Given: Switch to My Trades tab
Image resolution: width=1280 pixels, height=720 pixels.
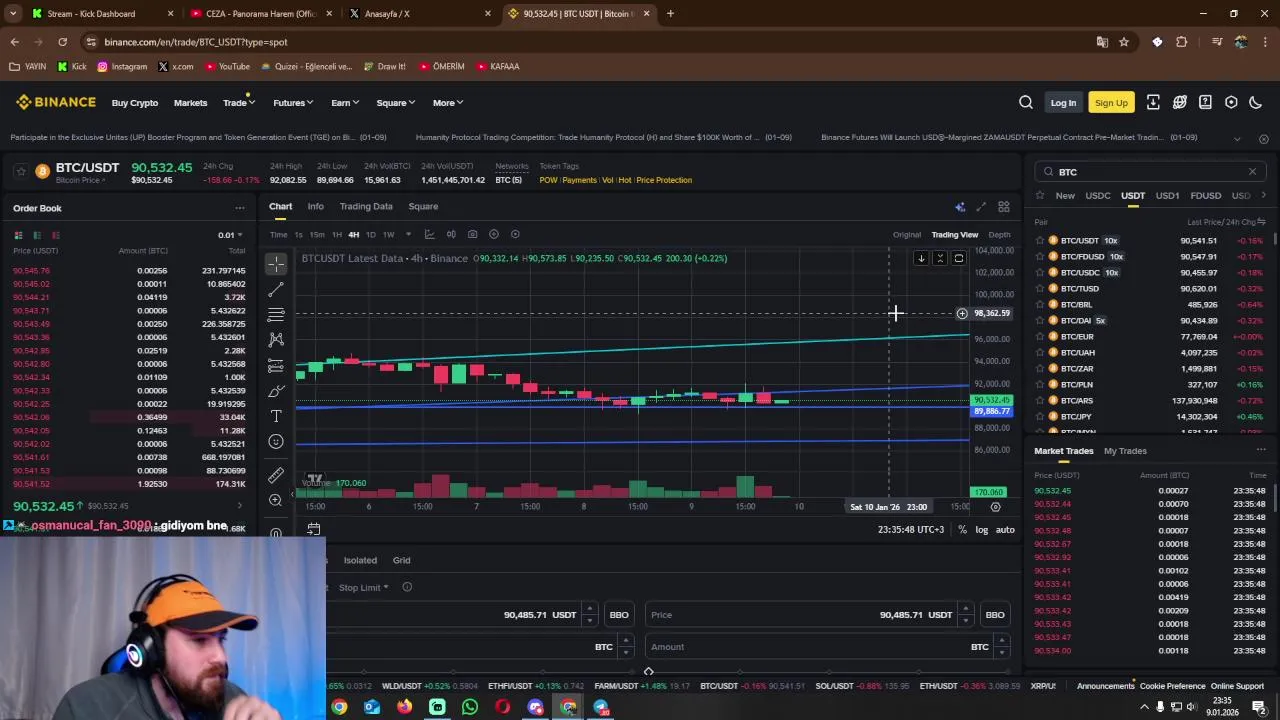Looking at the screenshot, I should point(1125,451).
